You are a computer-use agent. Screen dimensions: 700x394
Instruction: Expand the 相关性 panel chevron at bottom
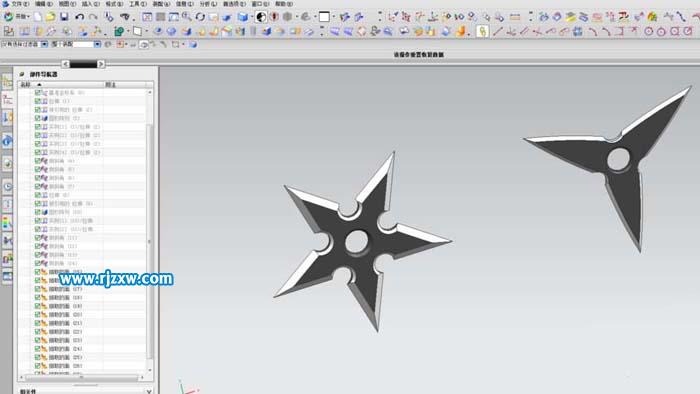pos(149,391)
